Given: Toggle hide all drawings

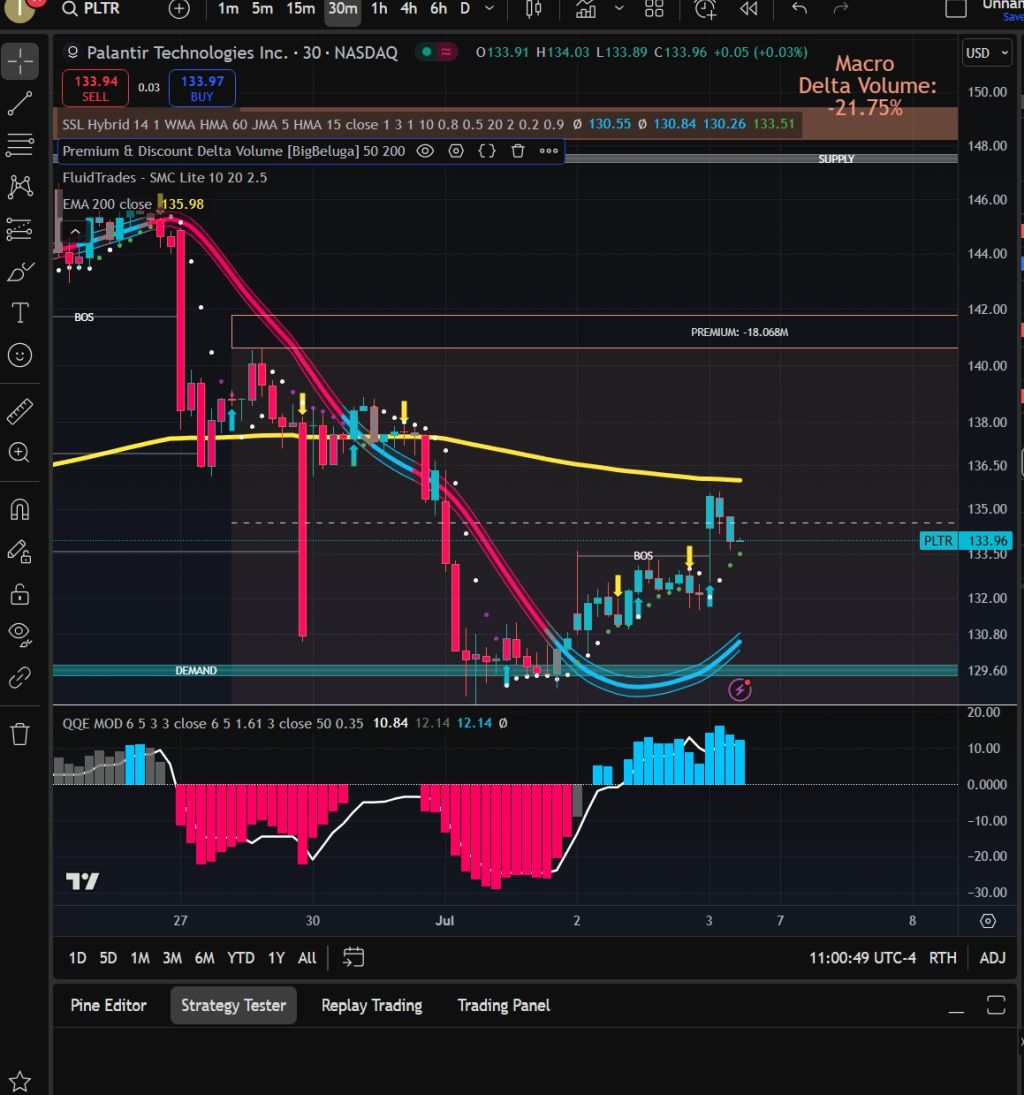Looking at the screenshot, I should tap(20, 635).
